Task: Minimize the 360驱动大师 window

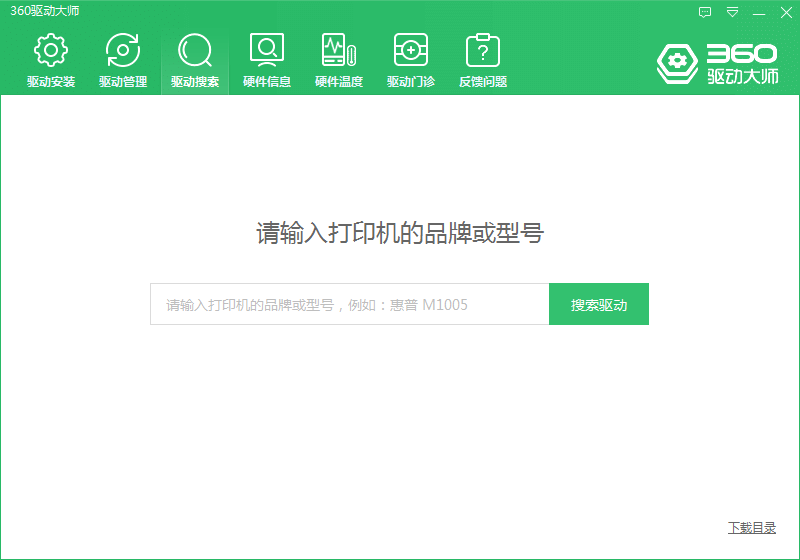Action: [x=759, y=12]
